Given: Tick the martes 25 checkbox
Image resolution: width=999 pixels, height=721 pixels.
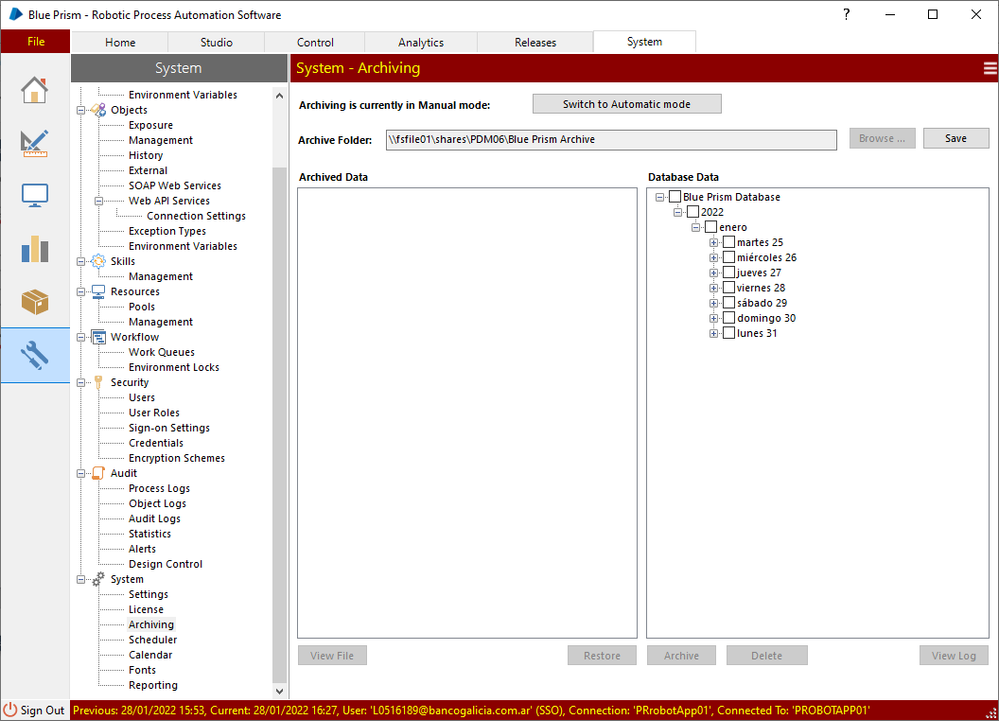Looking at the screenshot, I should pyautogui.click(x=729, y=242).
